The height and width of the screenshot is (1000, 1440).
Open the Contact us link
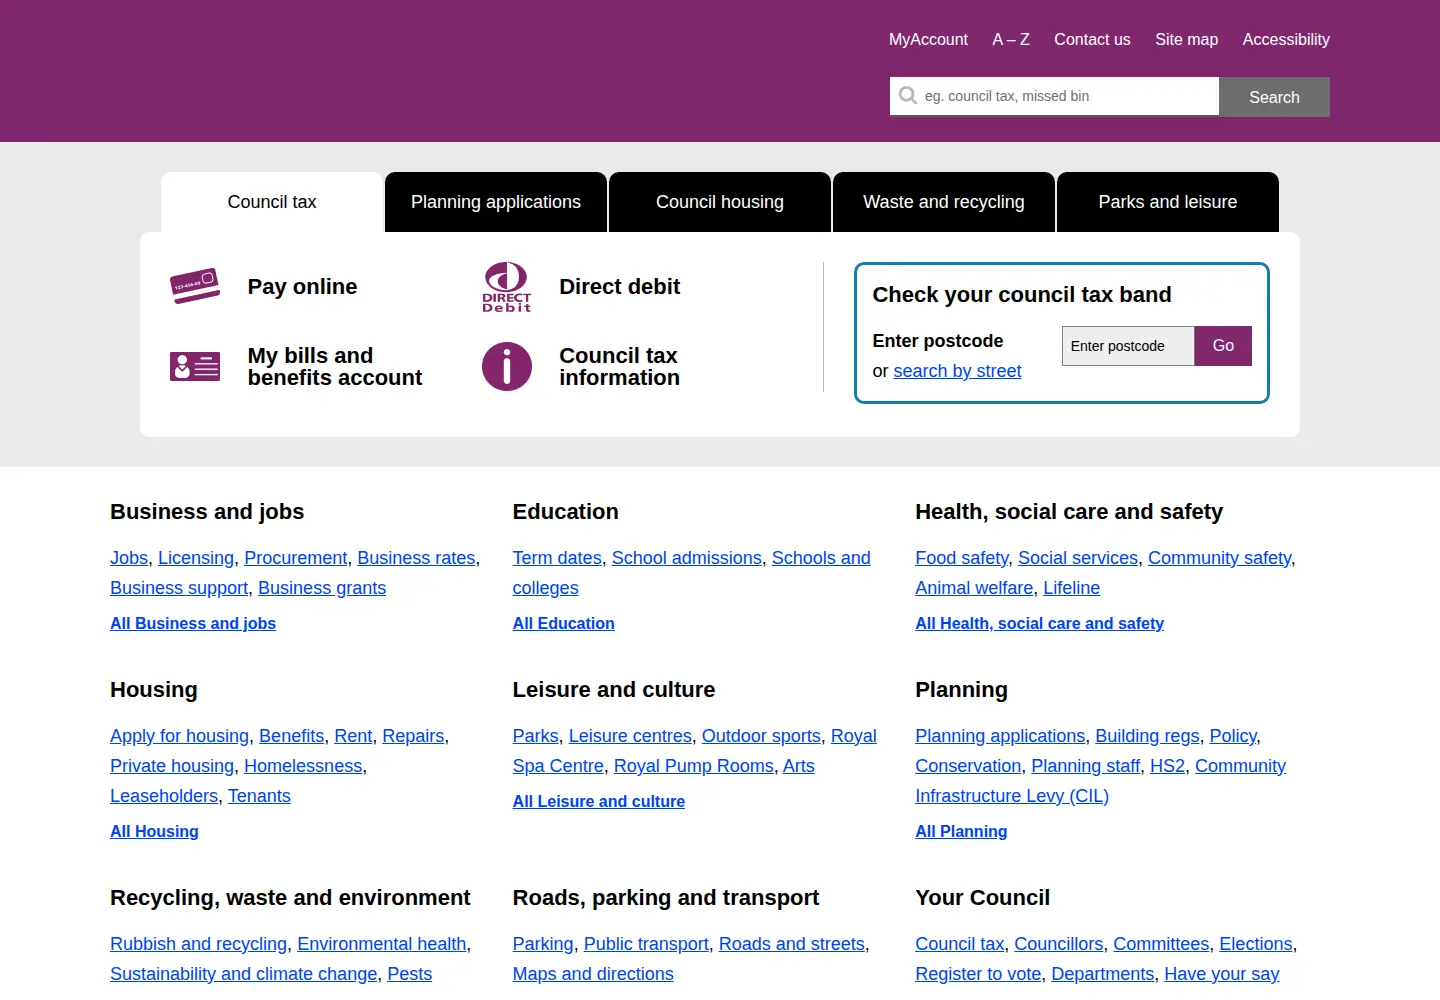(x=1092, y=40)
